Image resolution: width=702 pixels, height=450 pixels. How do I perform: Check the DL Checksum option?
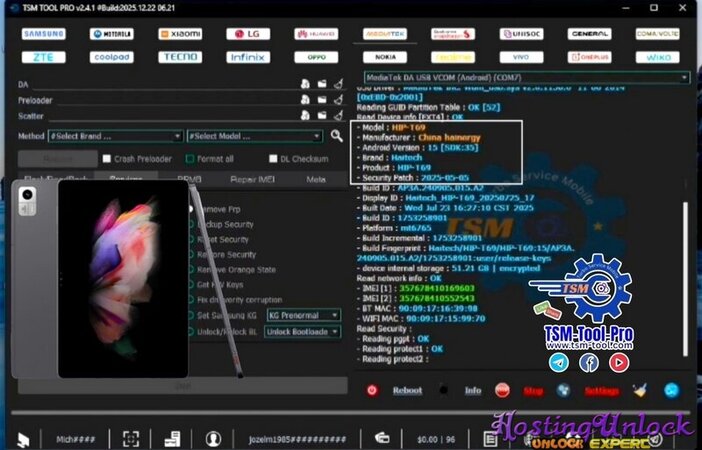[x=272, y=159]
